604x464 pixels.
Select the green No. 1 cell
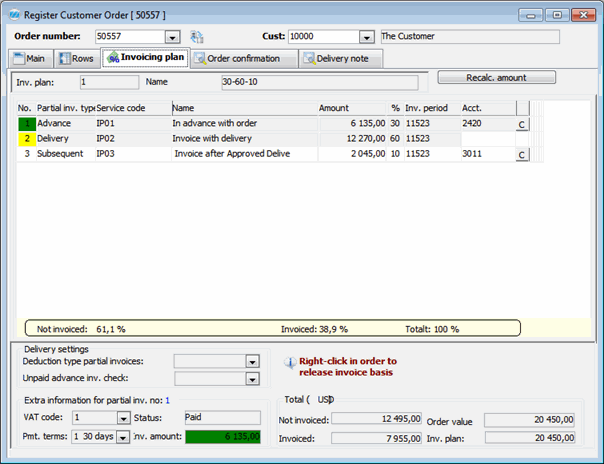click(26, 123)
